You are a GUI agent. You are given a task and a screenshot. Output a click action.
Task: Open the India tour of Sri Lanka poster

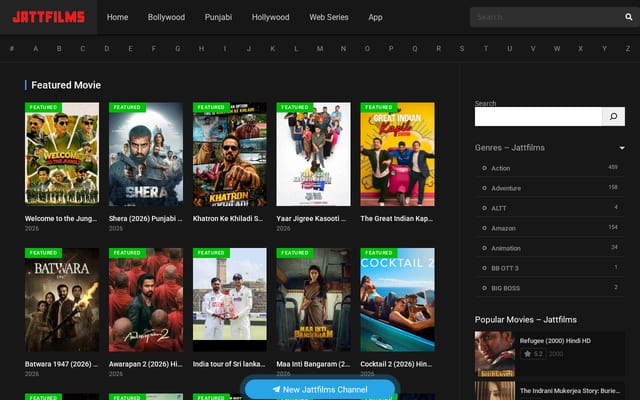click(x=229, y=300)
